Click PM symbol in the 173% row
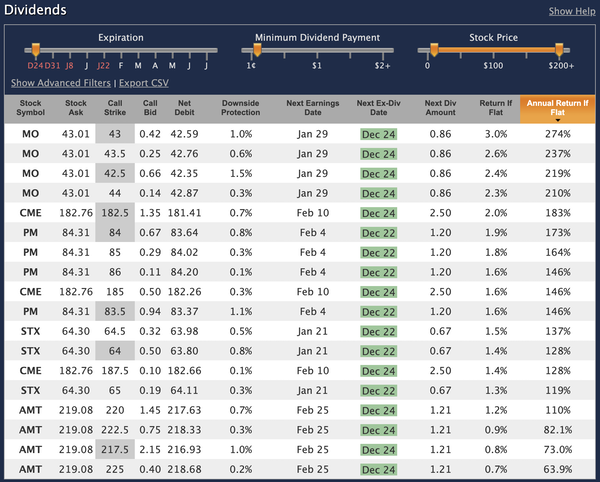Screen dimensions: 600x482 point(31,233)
